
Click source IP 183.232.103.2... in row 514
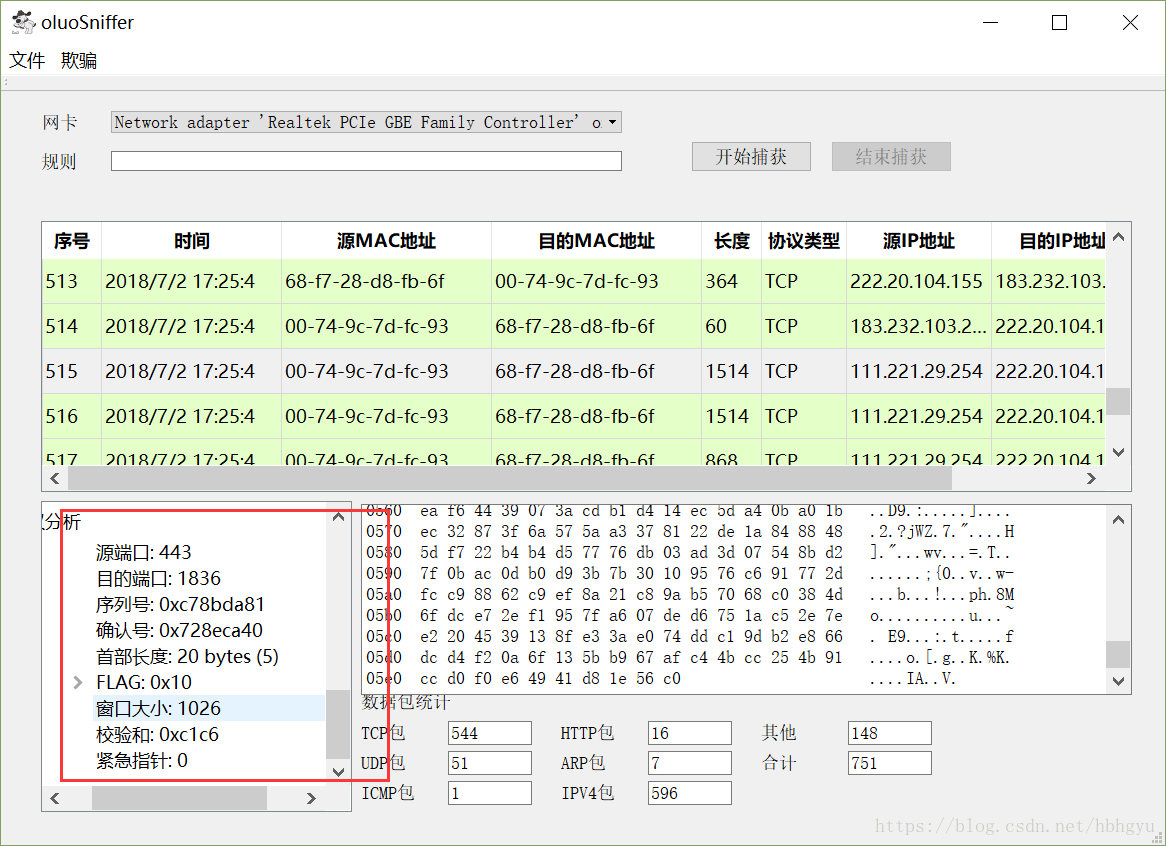click(x=918, y=326)
